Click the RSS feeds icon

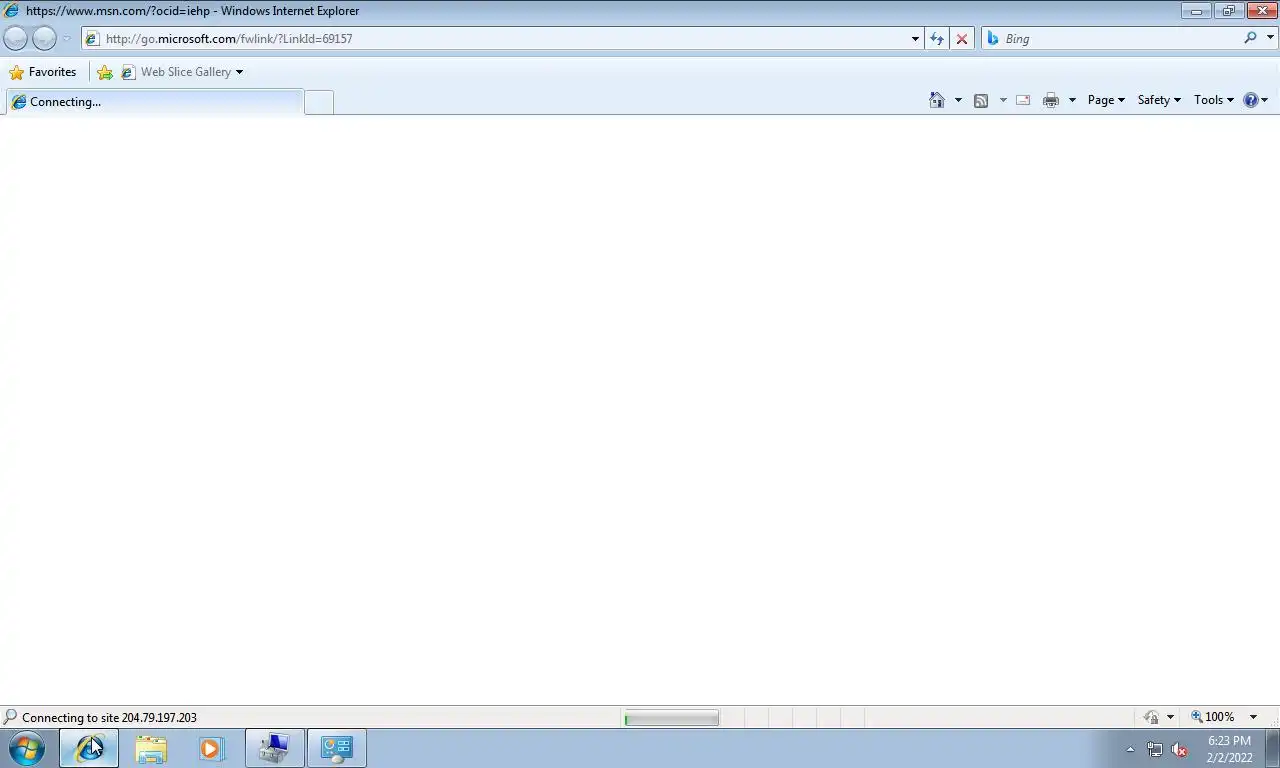point(981,100)
